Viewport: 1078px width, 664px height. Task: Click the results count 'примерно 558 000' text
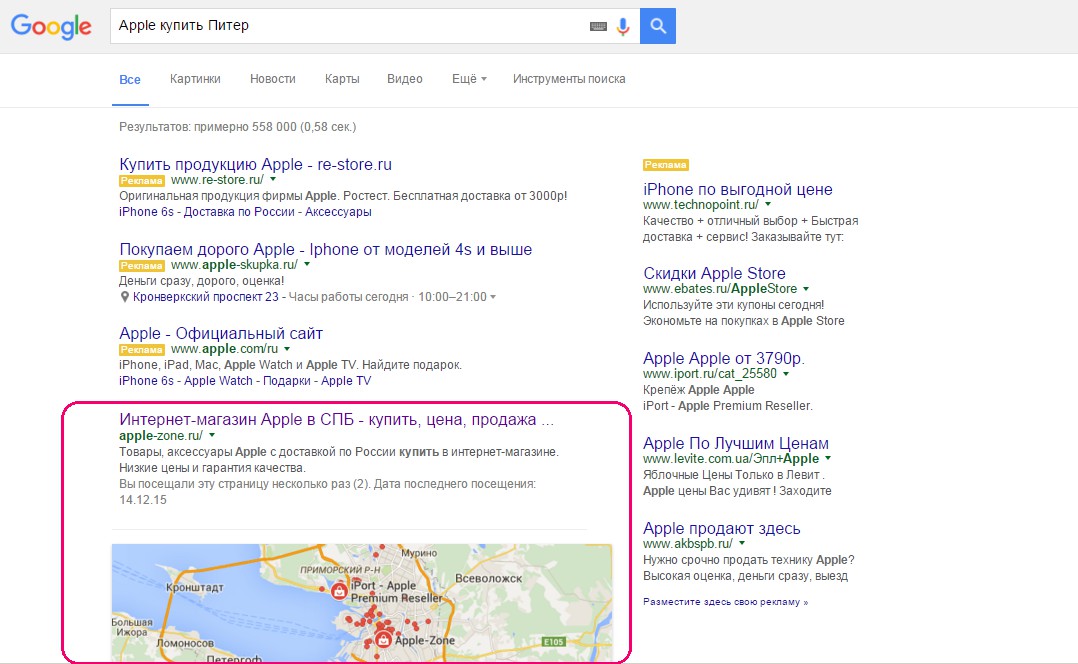(238, 126)
